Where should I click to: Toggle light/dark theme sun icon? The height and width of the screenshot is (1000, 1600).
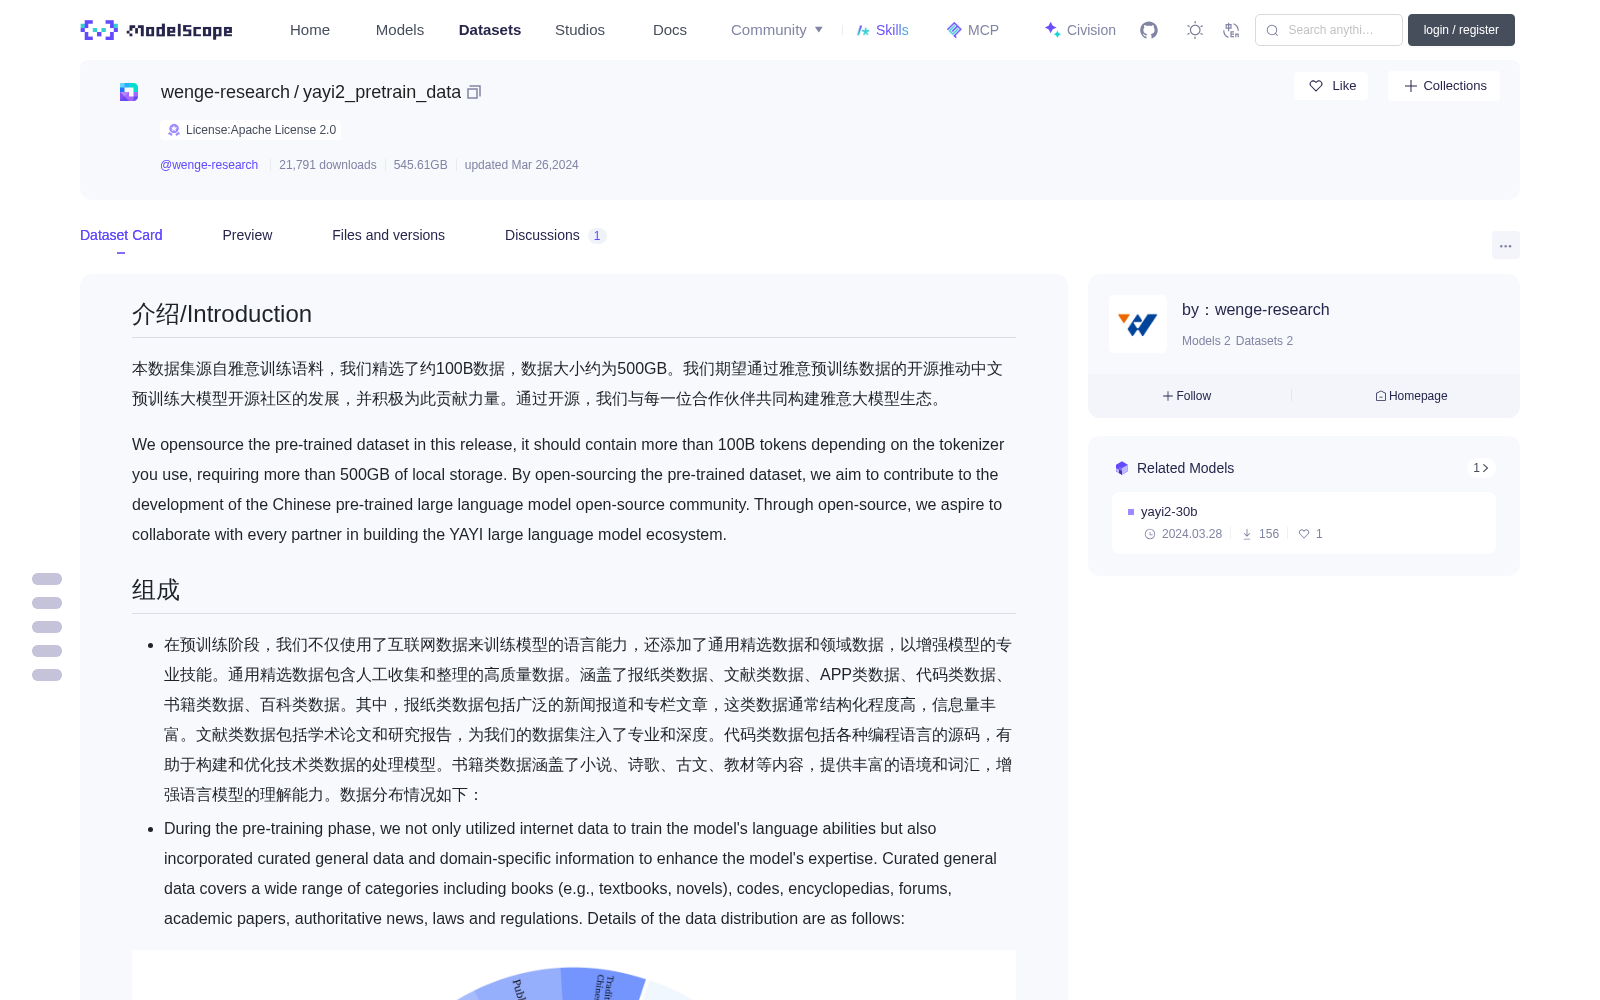pos(1195,30)
